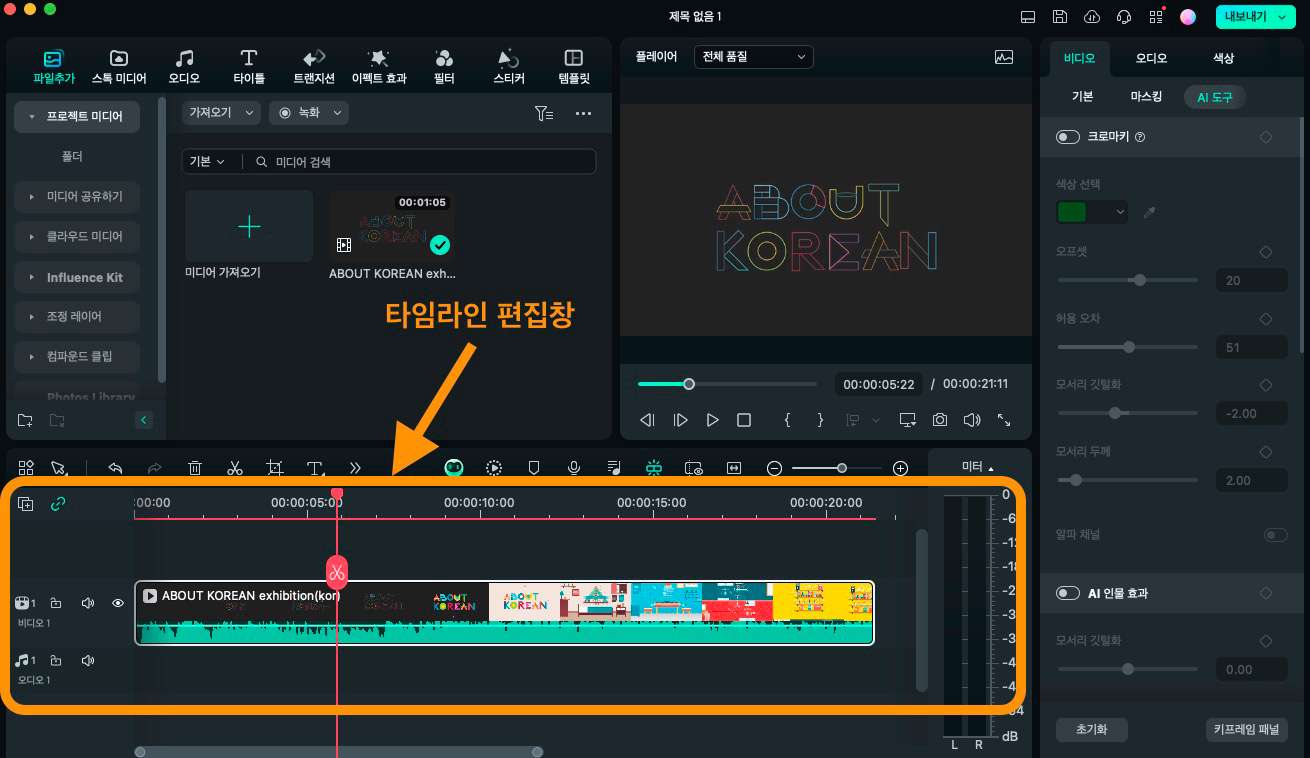The image size is (1310, 758).
Task: Open the filter and sort icon in the media panel
Action: tap(543, 113)
